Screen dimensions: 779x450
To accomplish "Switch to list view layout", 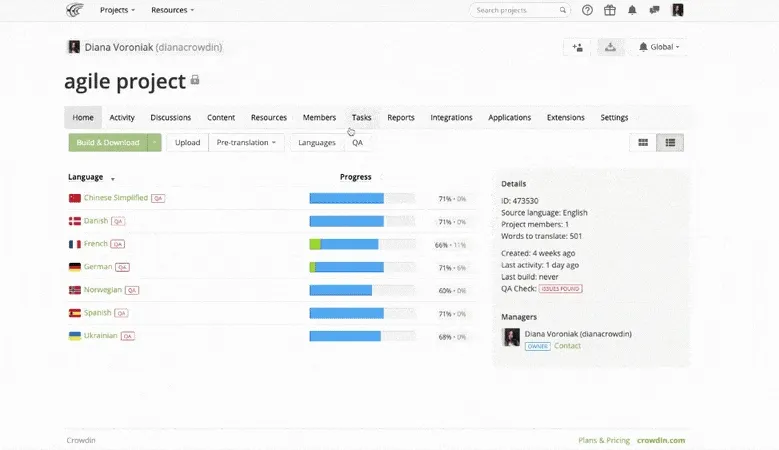I will click(x=670, y=143).
